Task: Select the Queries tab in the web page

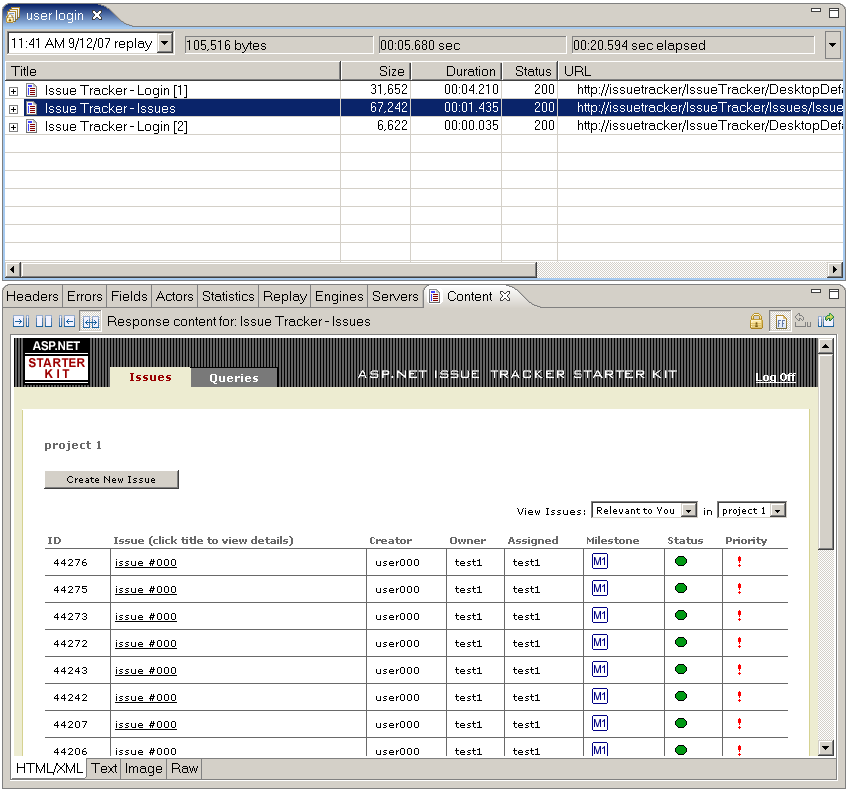Action: 234,377
